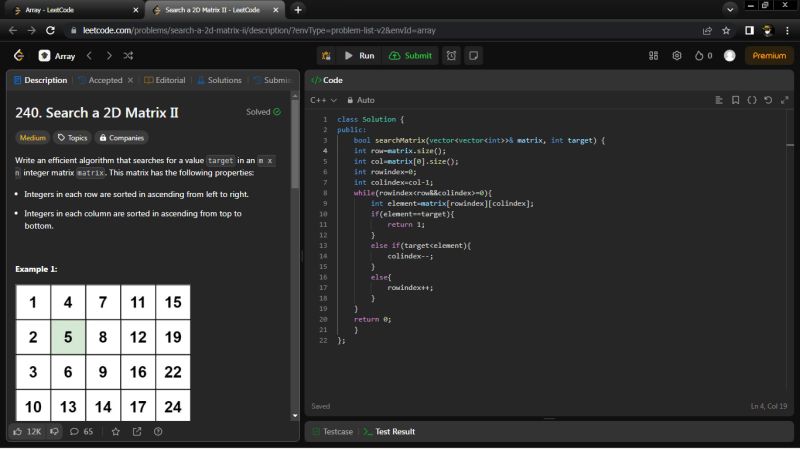Open the C++ language dropdown
This screenshot has height=449, width=800.
(x=323, y=100)
